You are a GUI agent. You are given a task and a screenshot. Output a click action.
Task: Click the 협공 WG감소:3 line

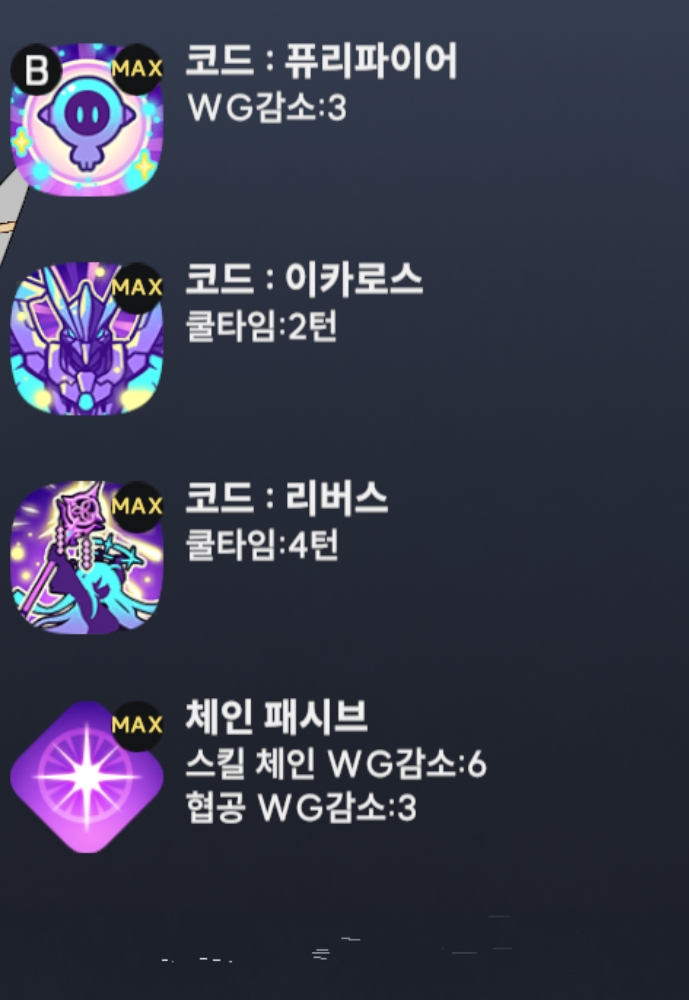tap(300, 808)
